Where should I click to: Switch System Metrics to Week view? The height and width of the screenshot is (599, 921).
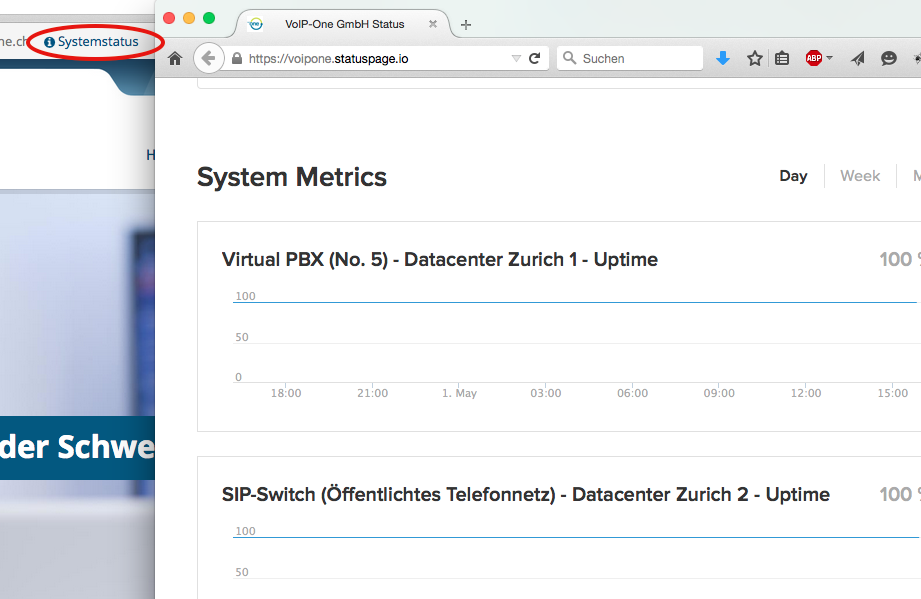coord(860,176)
